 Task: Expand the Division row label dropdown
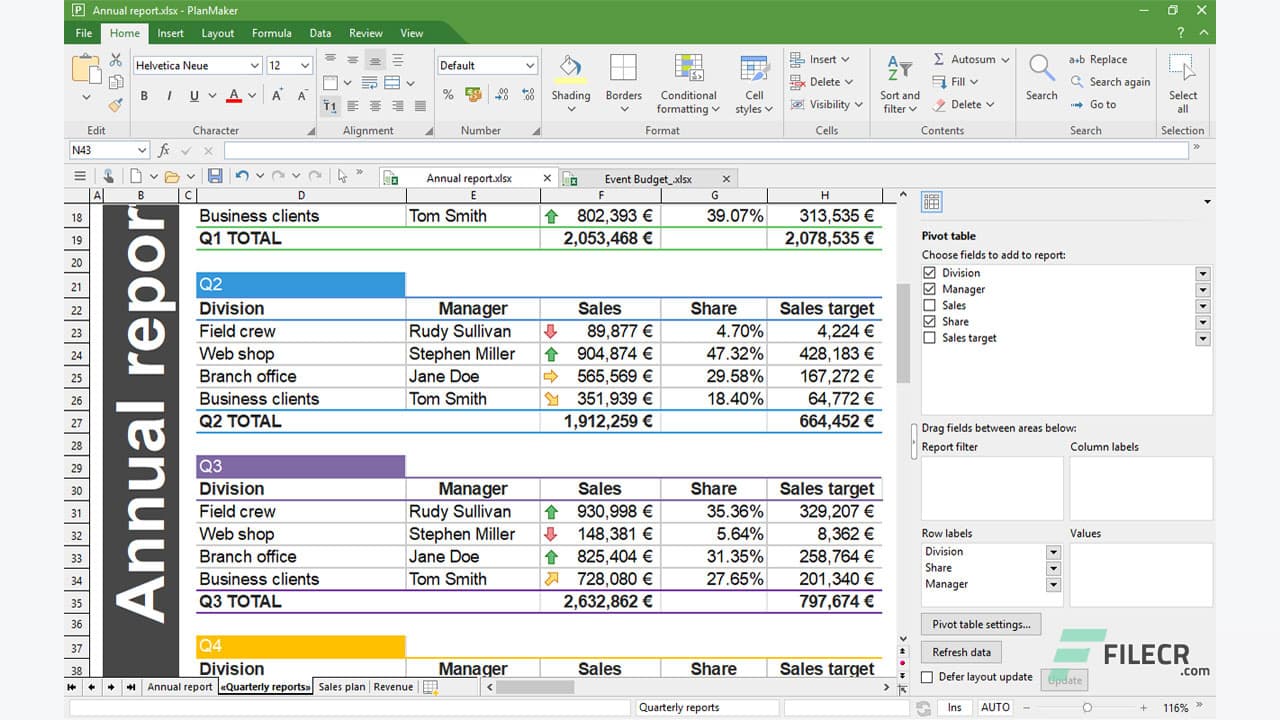click(x=1053, y=551)
